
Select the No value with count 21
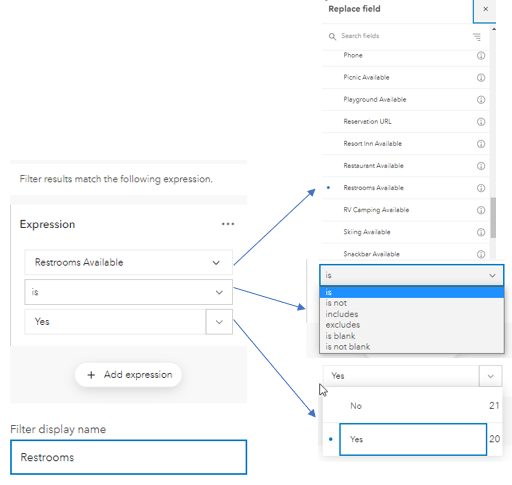pyautogui.click(x=412, y=406)
